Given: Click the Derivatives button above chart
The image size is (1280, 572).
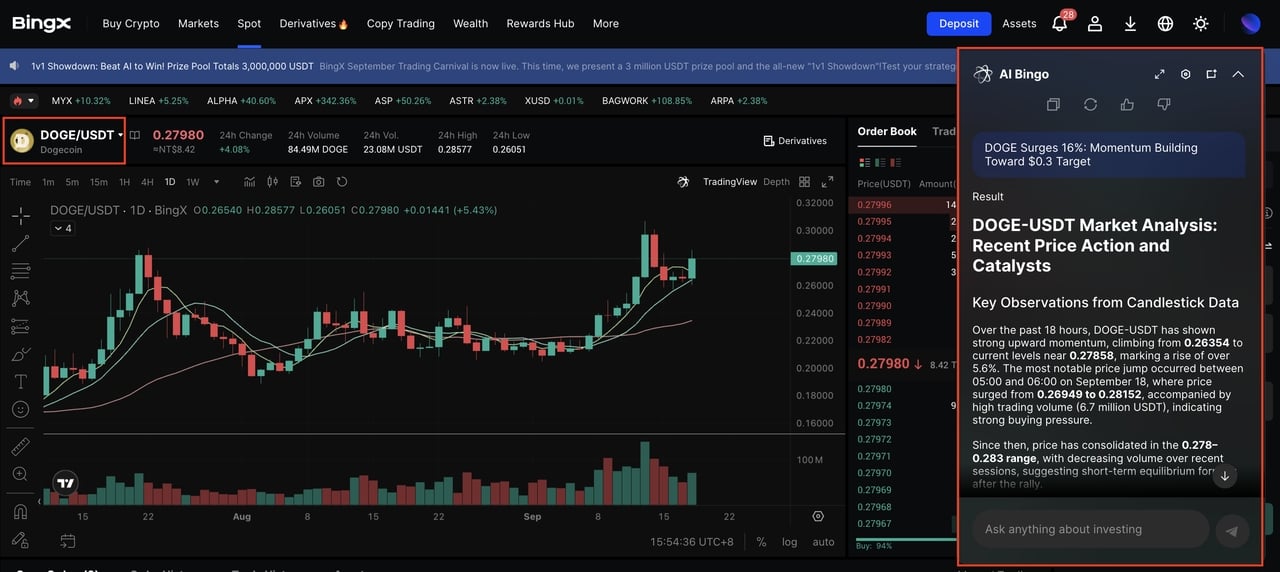Looking at the screenshot, I should 795,141.
